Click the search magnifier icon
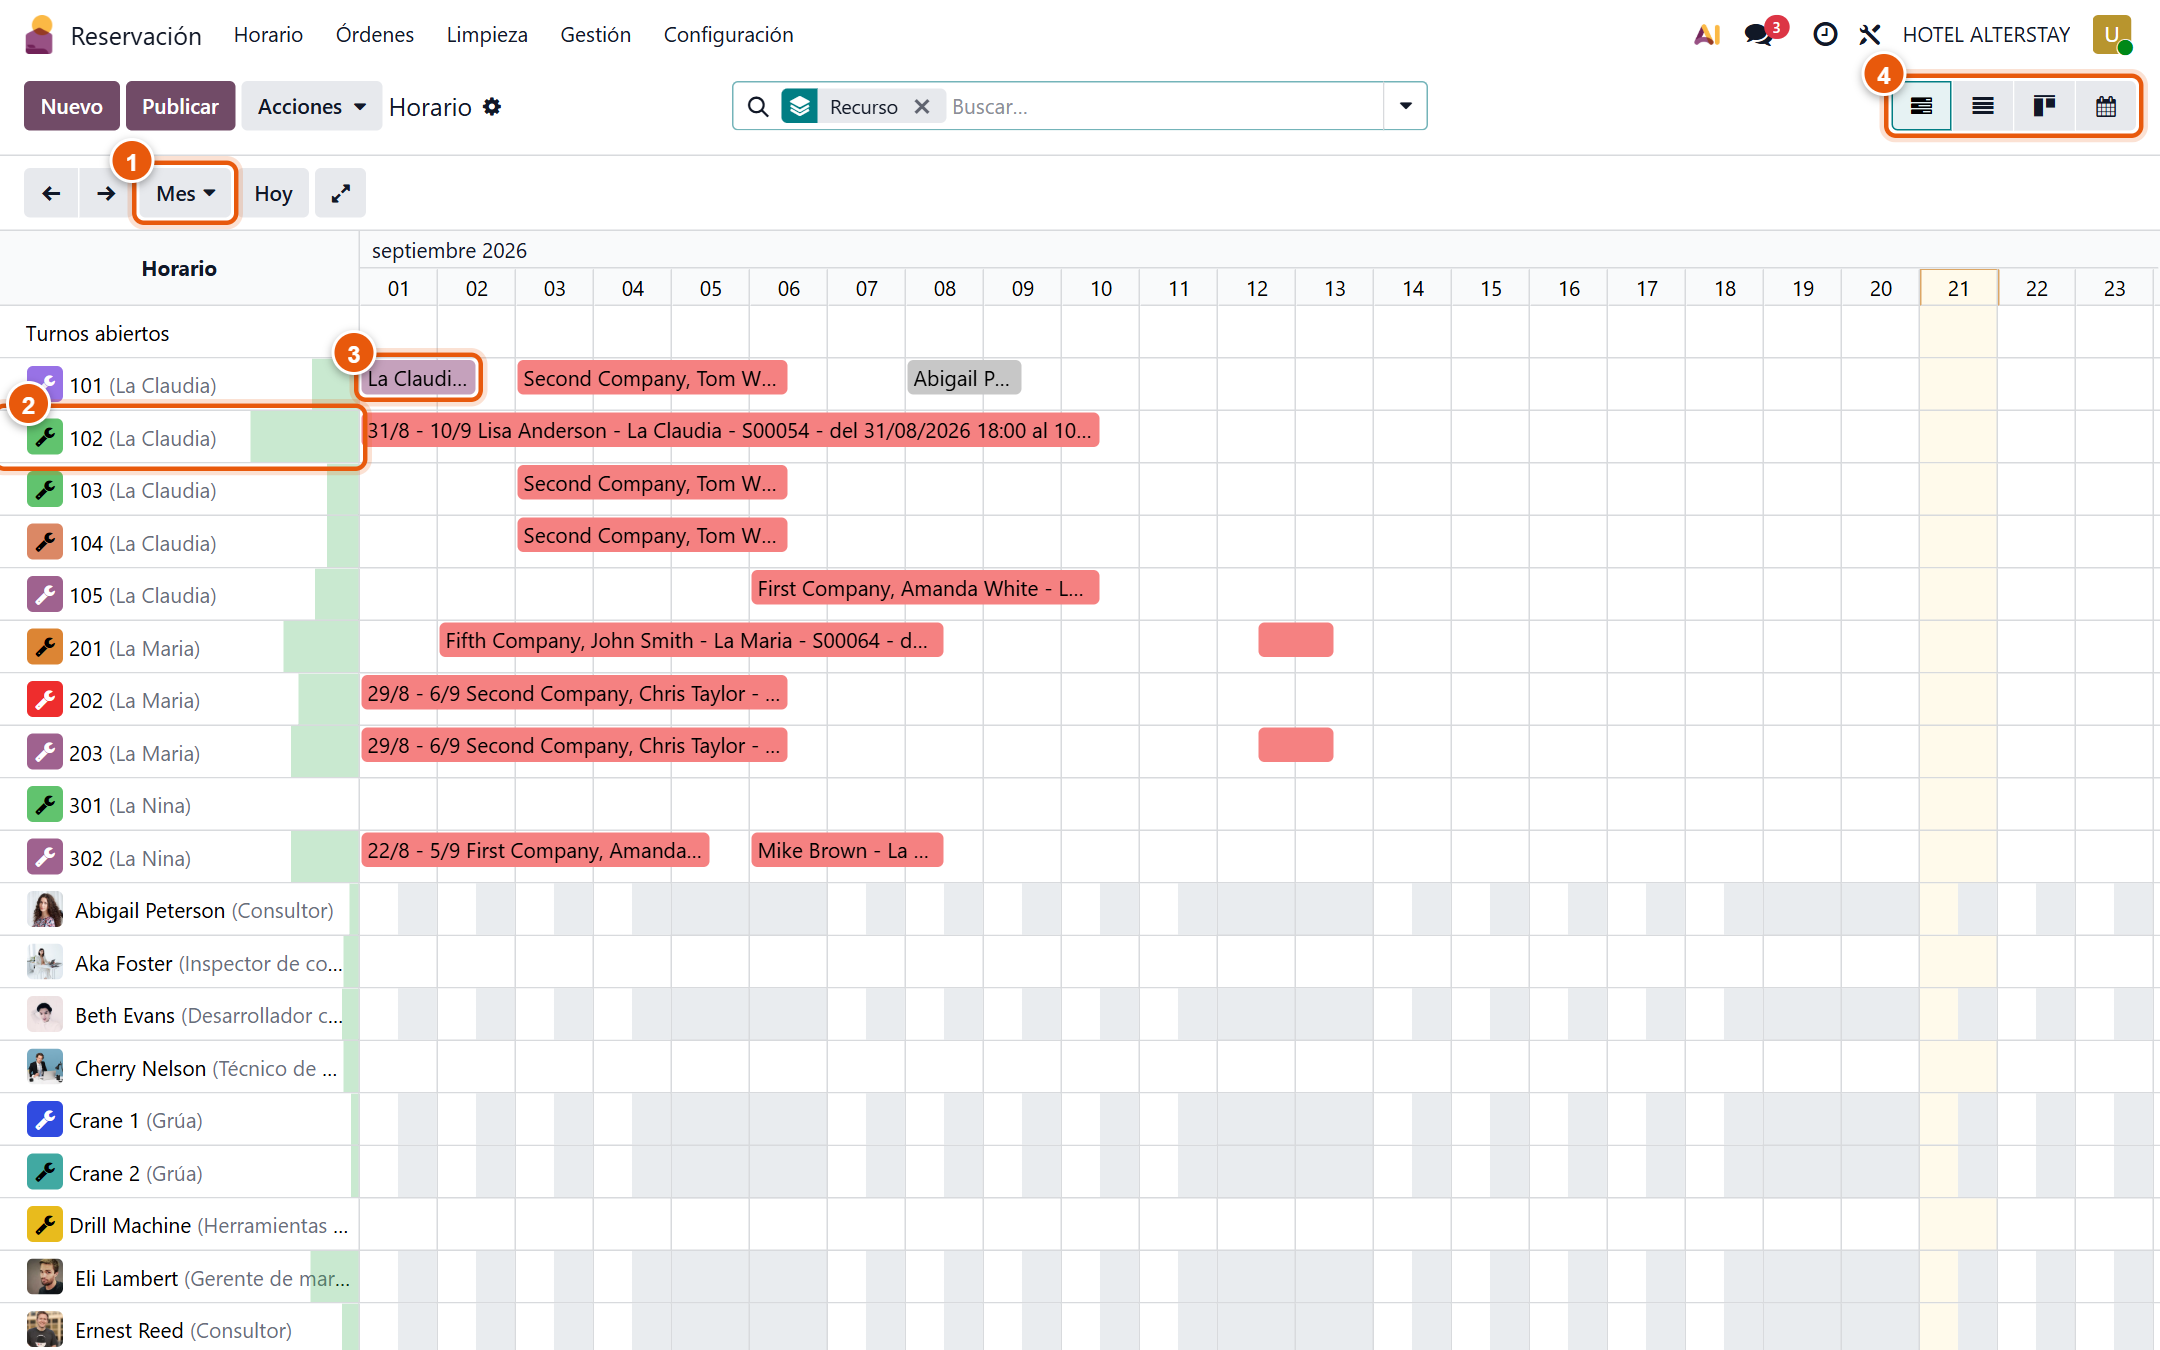2160x1350 pixels. click(758, 106)
